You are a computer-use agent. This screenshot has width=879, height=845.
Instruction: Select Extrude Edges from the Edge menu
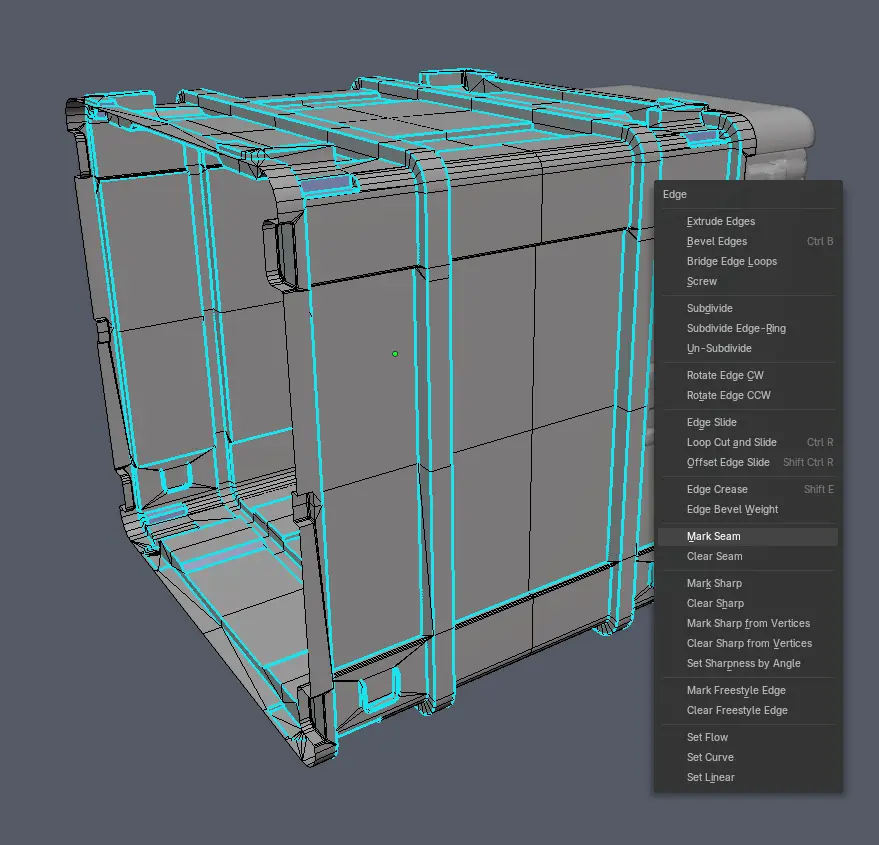click(x=720, y=221)
